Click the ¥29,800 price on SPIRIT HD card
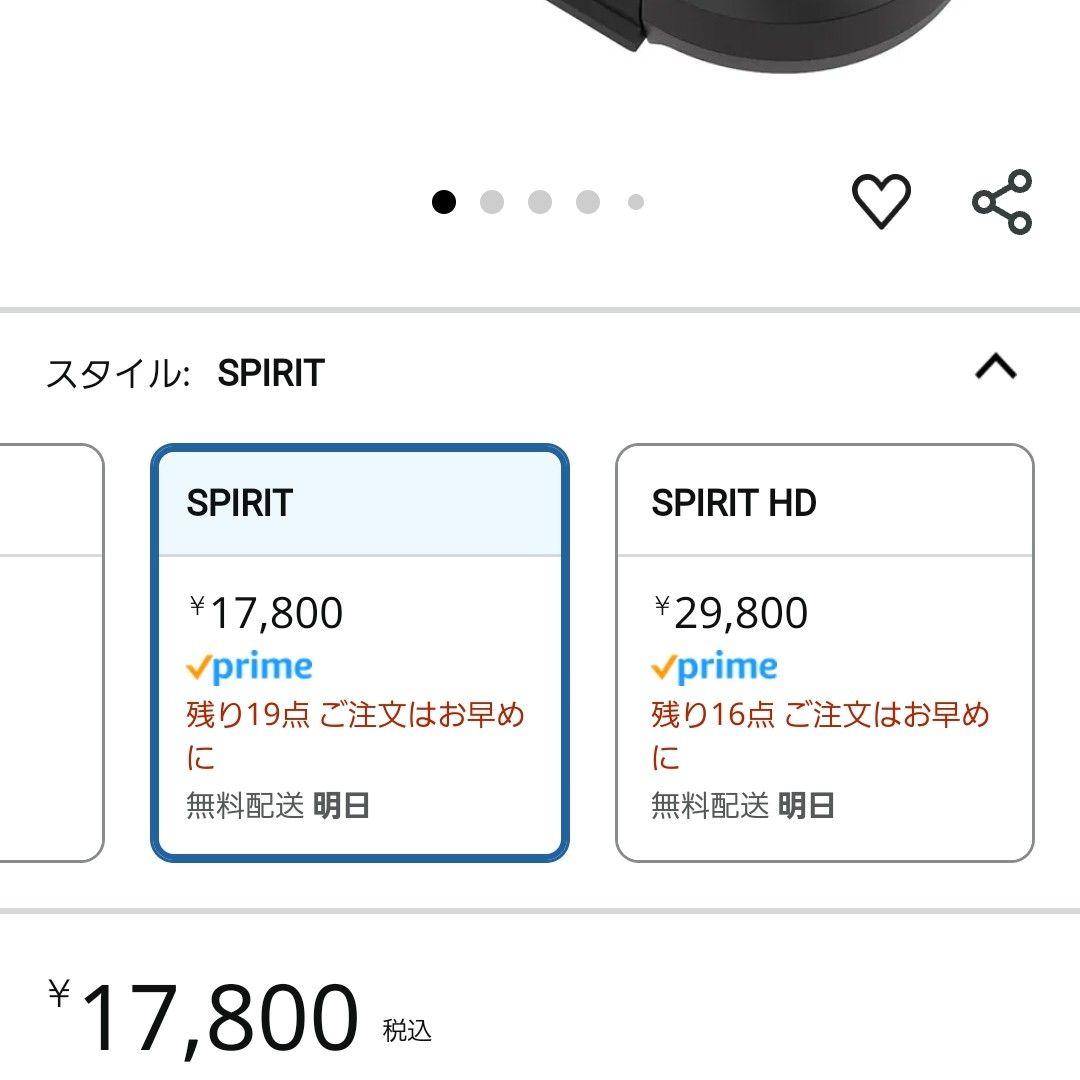Screen dimensions: 1080x1080 (728, 611)
